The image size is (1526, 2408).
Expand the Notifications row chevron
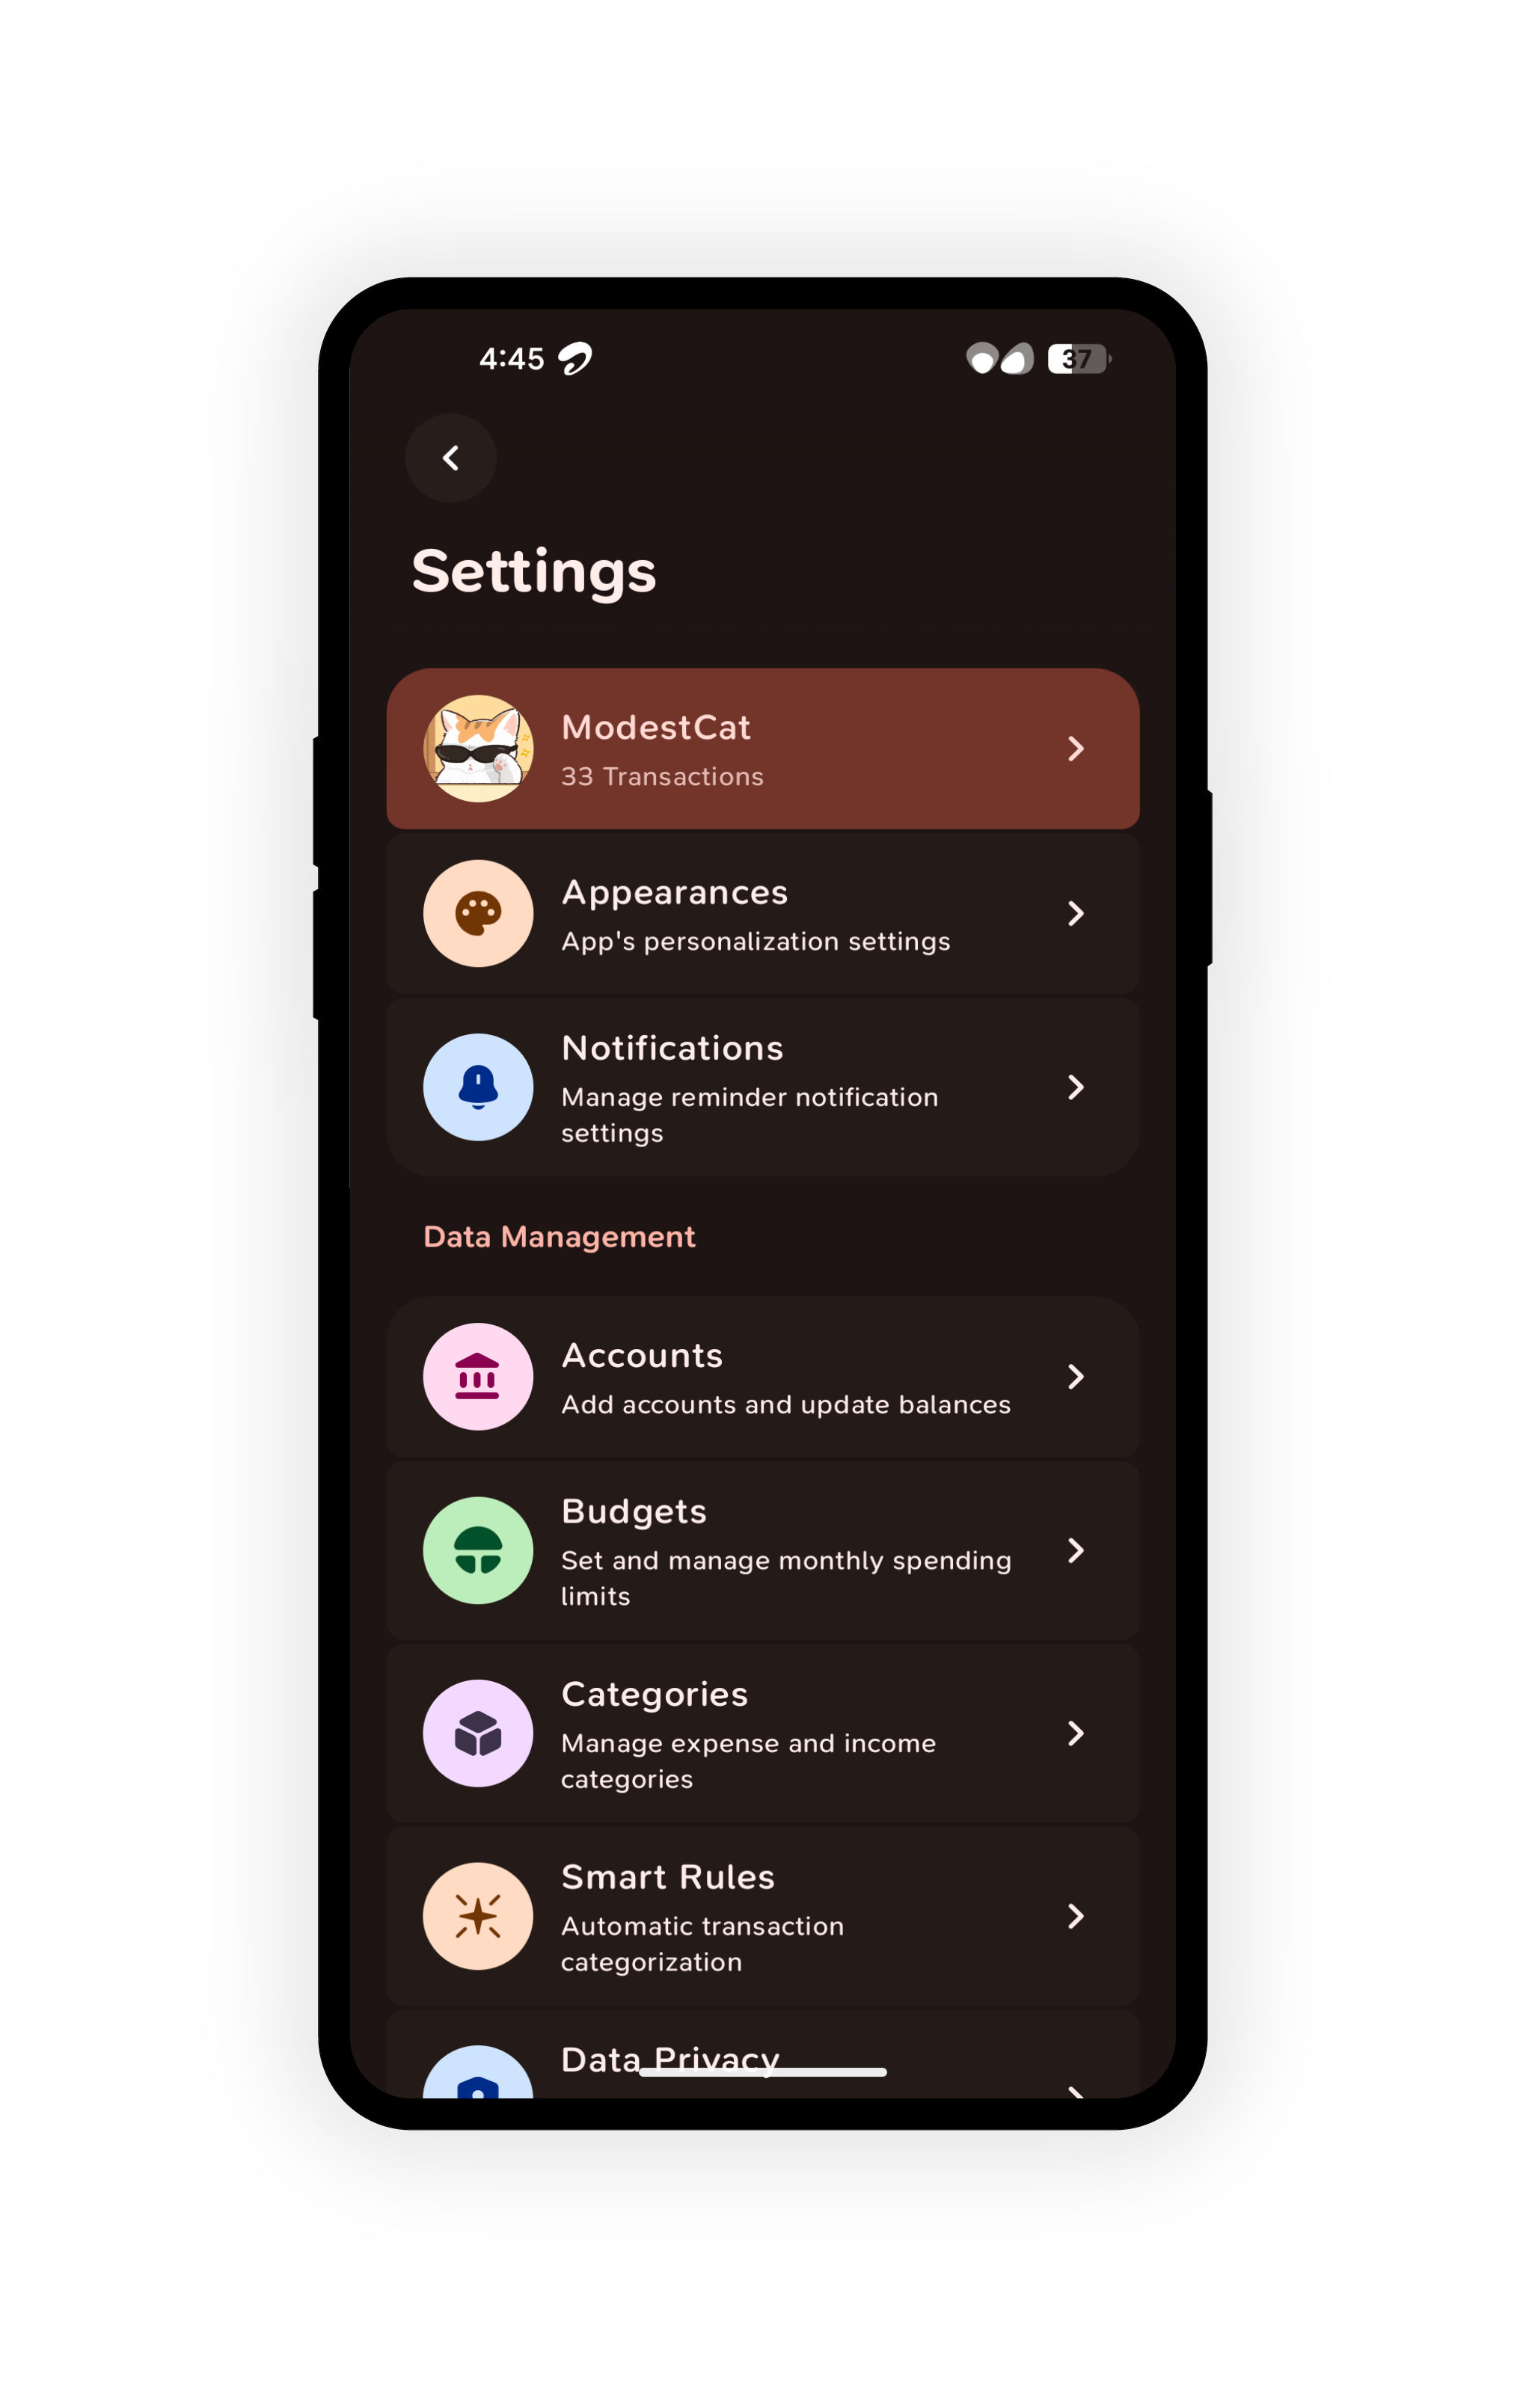[1076, 1087]
